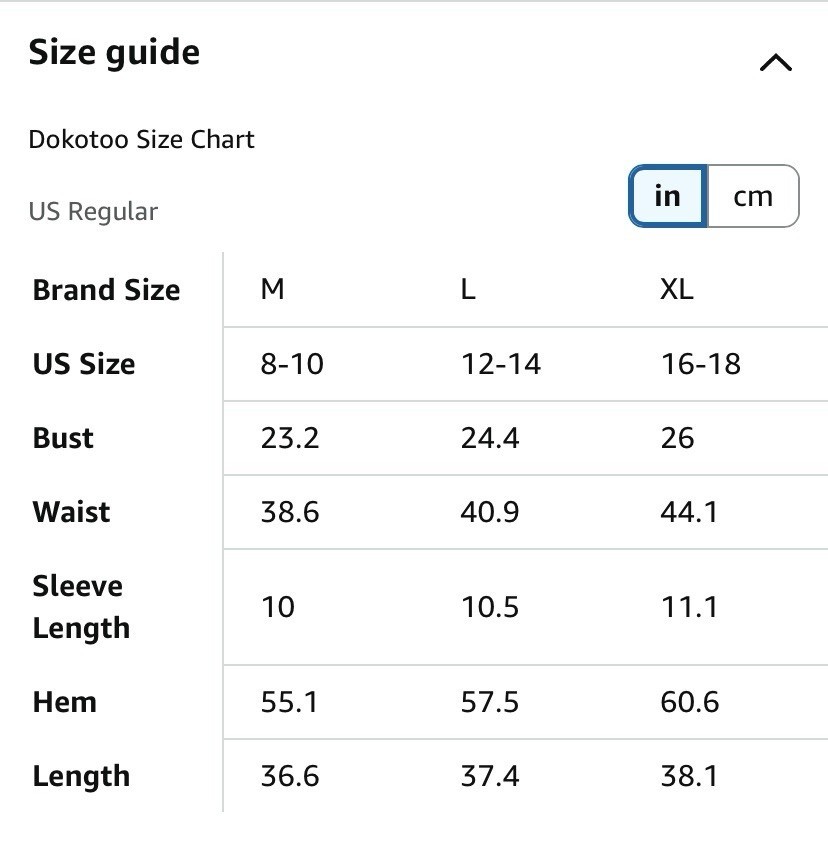Image resolution: width=828 pixels, height=844 pixels.
Task: Click the Sleeve Length row label
Action: pyautogui.click(x=81, y=607)
